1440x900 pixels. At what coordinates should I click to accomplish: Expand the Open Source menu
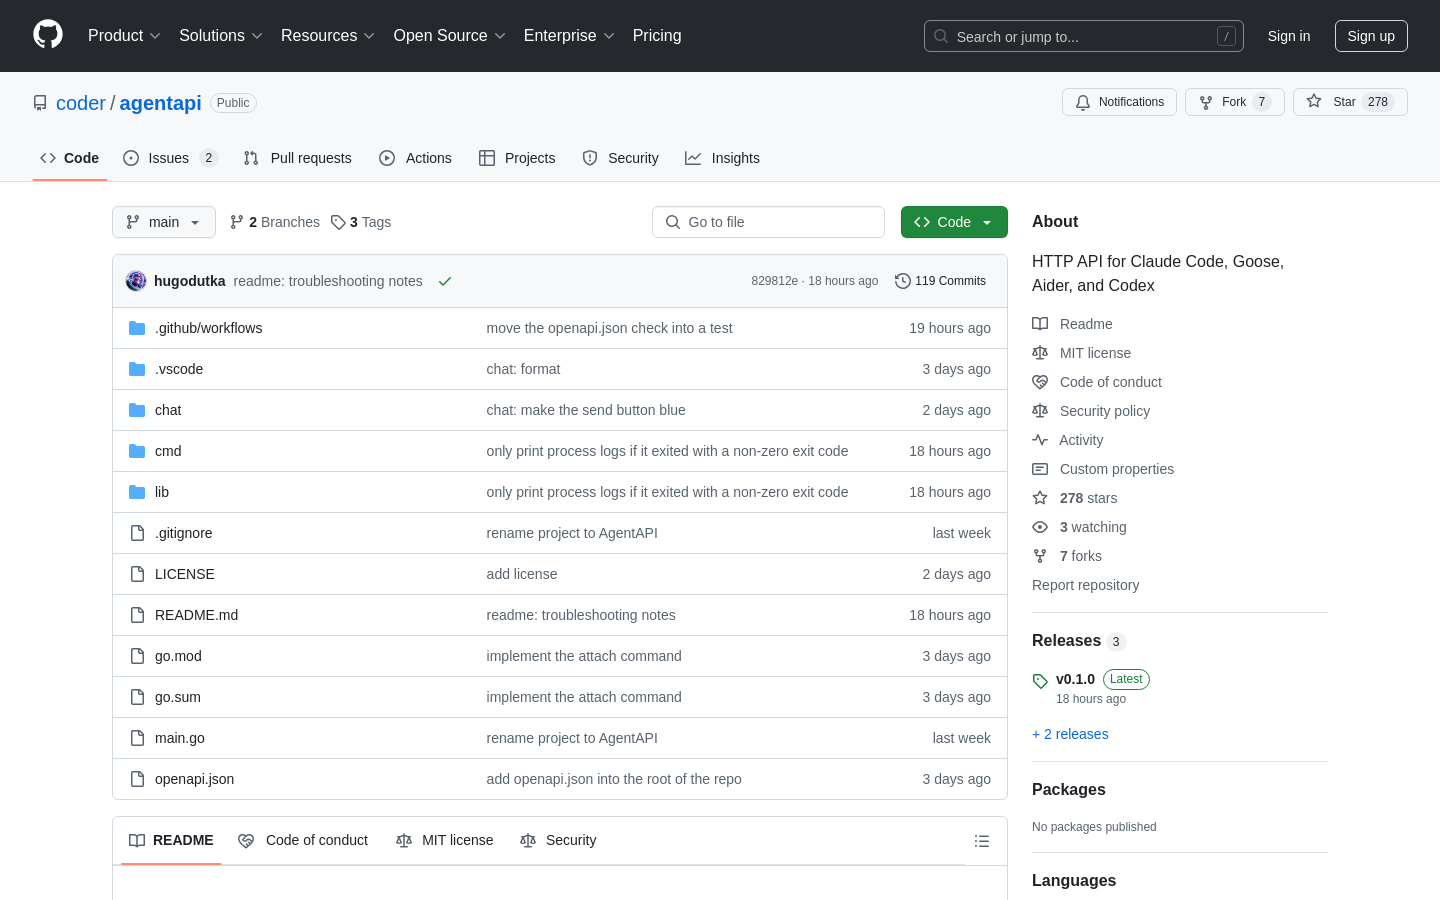[x=450, y=36]
